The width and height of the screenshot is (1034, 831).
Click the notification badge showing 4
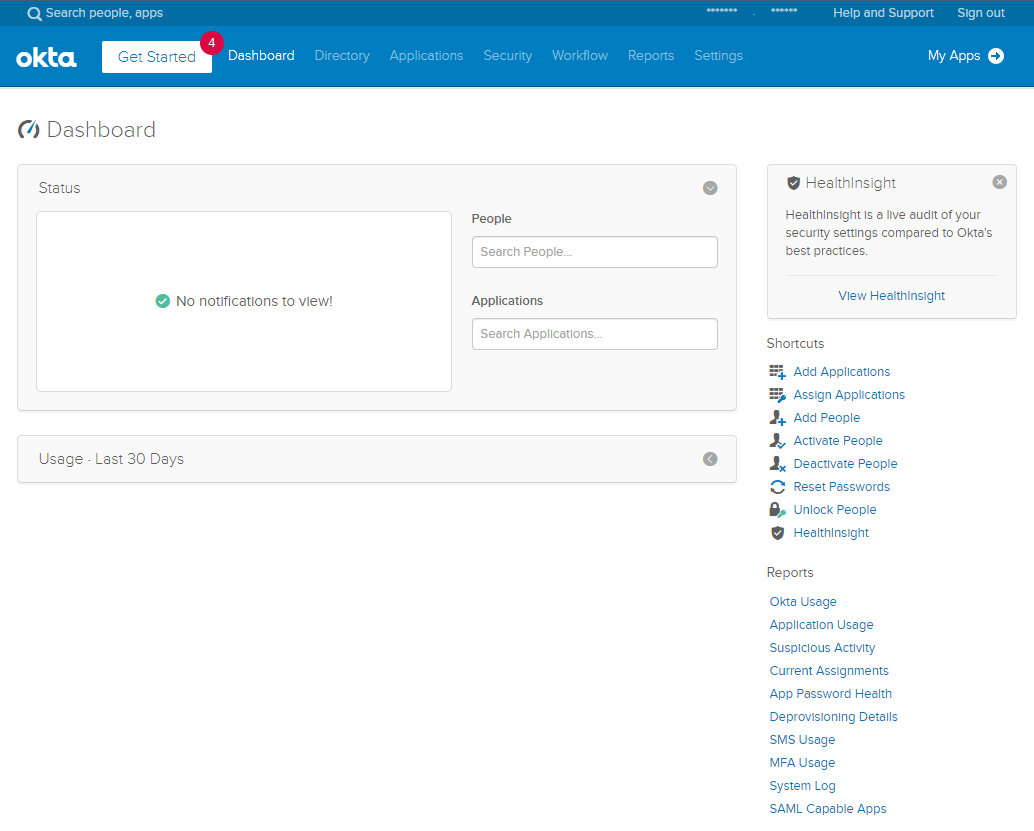[x=212, y=43]
